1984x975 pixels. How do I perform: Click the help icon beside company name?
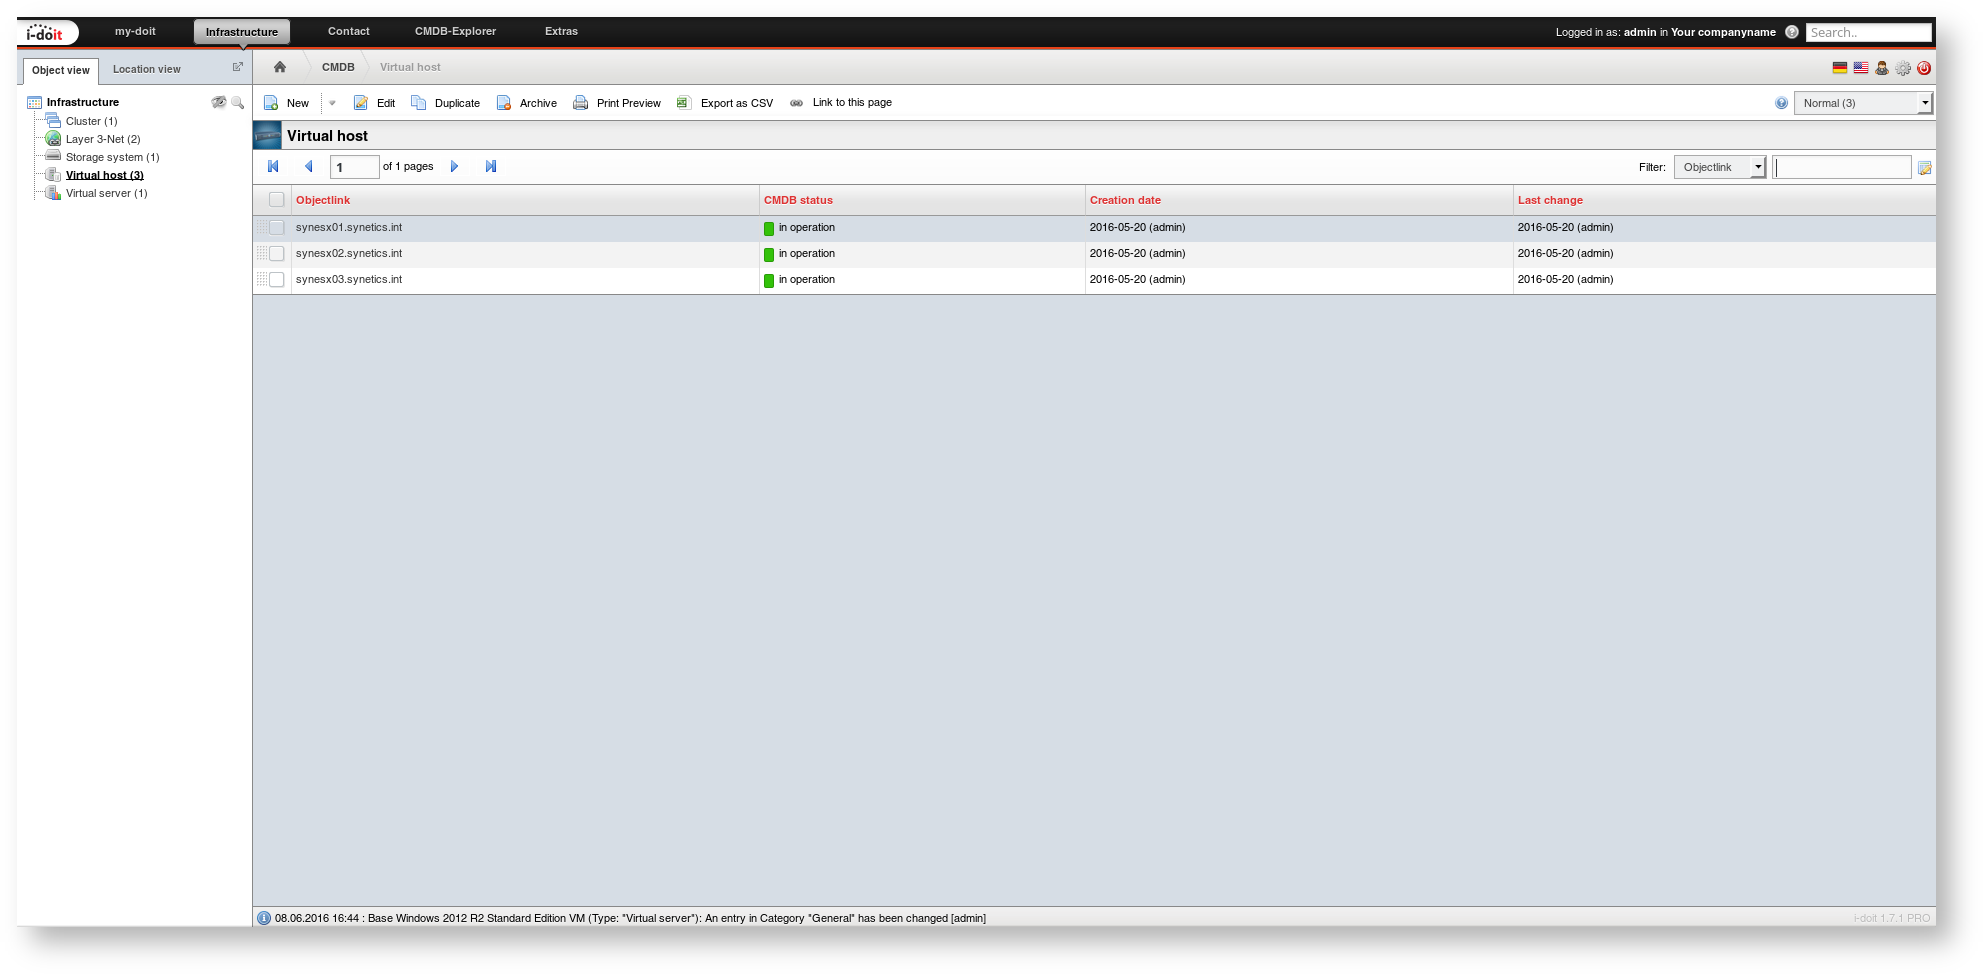pos(1792,32)
